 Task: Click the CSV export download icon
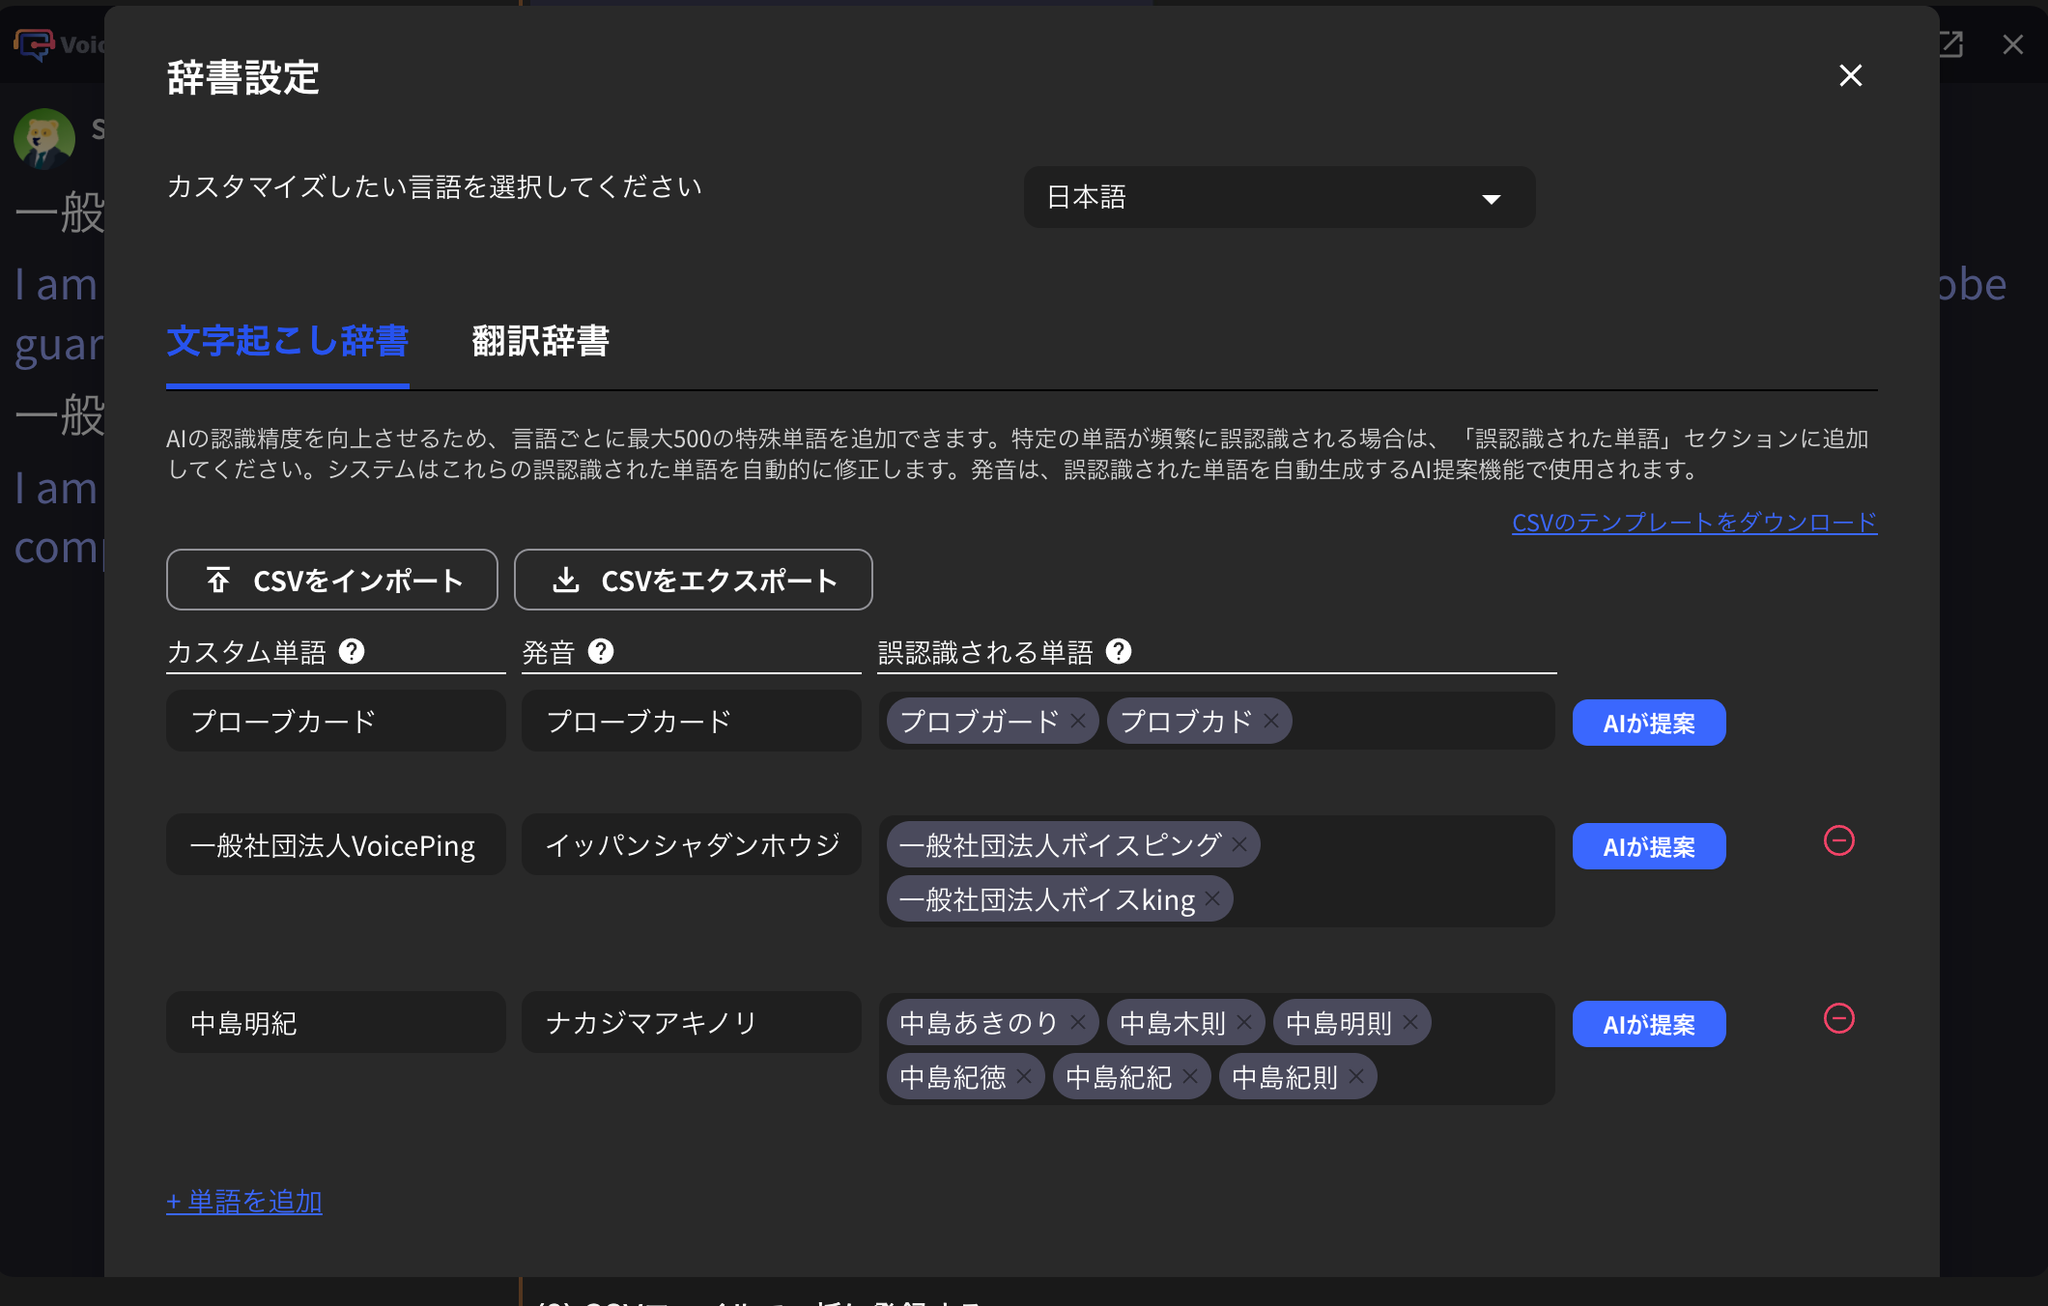click(x=566, y=580)
